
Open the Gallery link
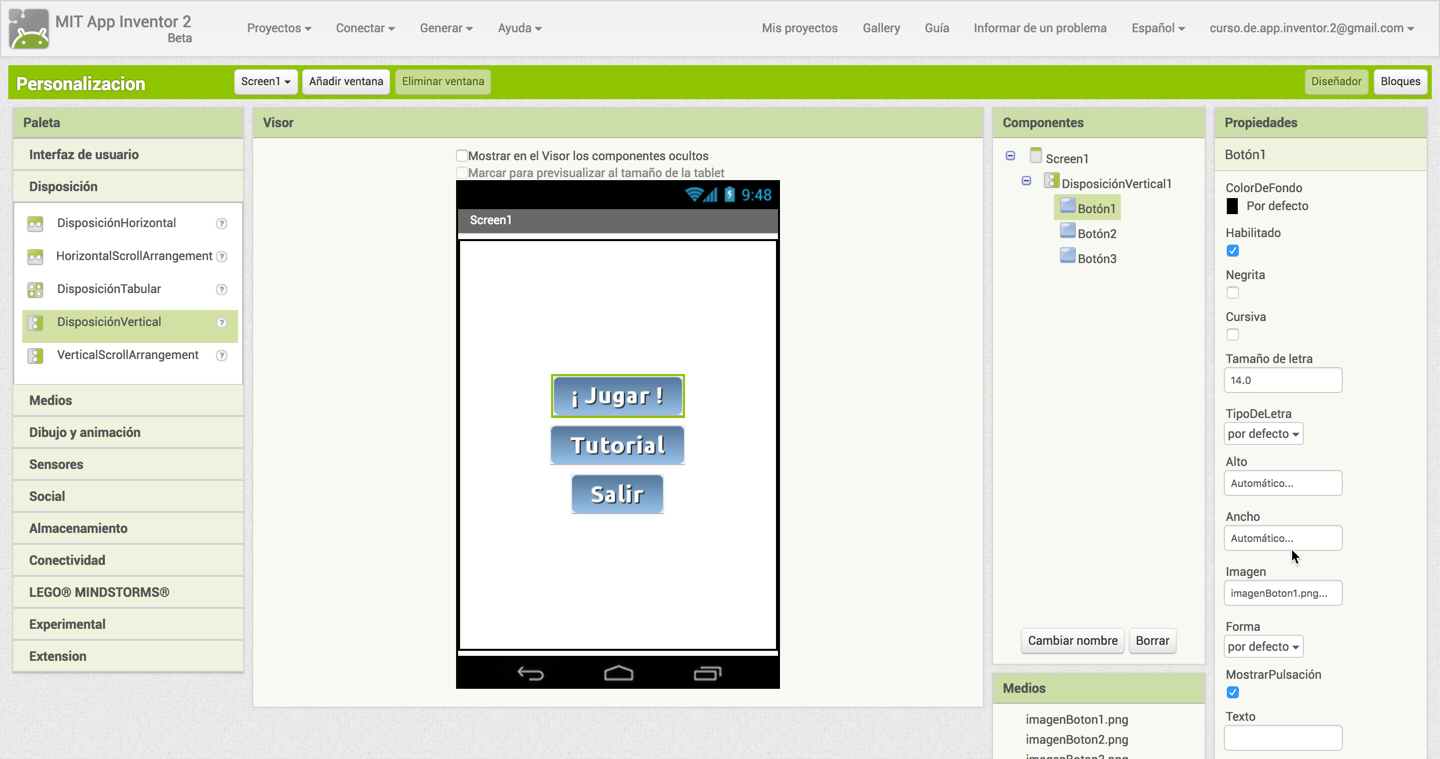pos(881,28)
